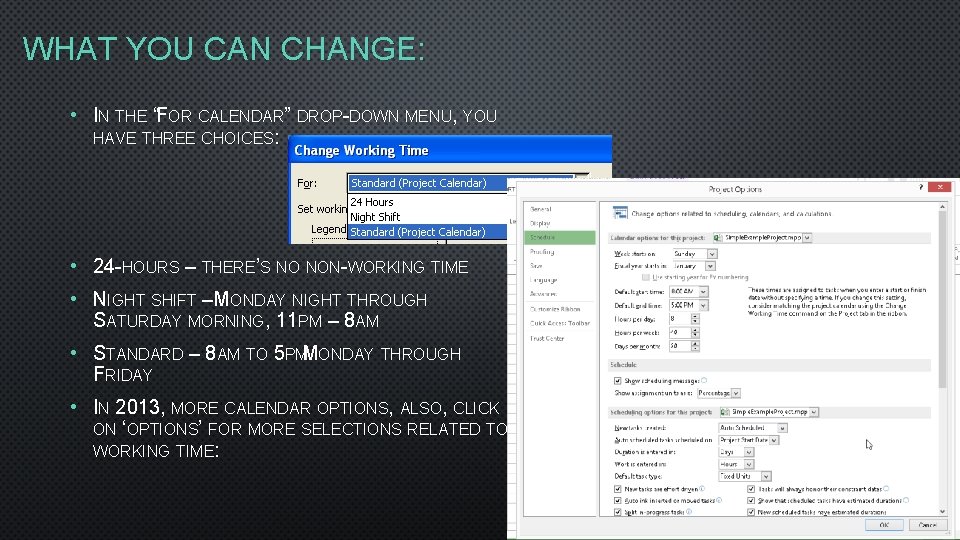Select Display in Project Options sidebar

pos(560,223)
